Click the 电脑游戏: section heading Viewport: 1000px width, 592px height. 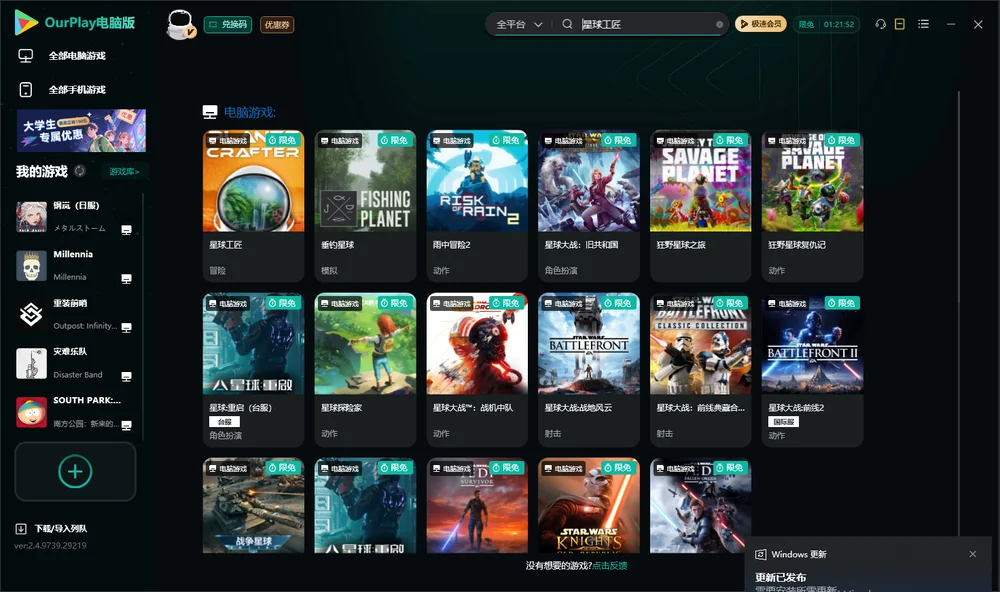click(249, 112)
